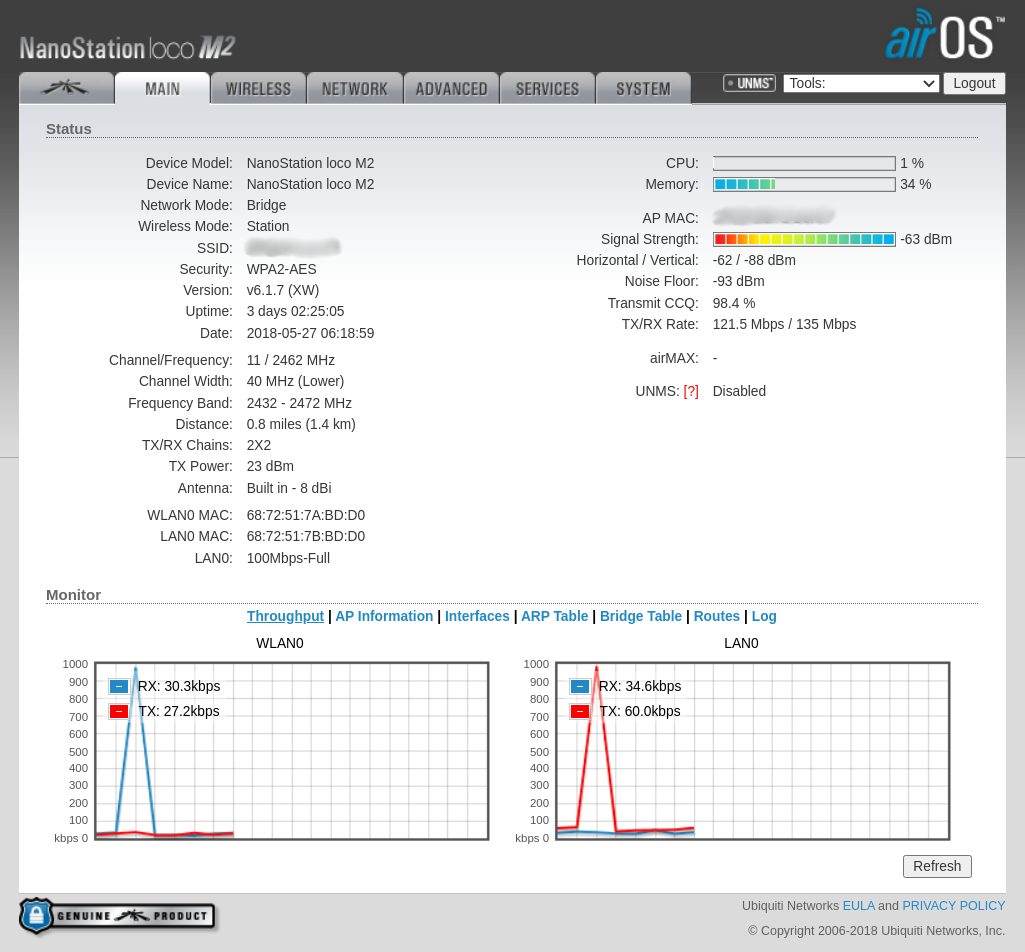Click the Refresh button
Viewport: 1025px width, 952px height.
(x=936, y=866)
